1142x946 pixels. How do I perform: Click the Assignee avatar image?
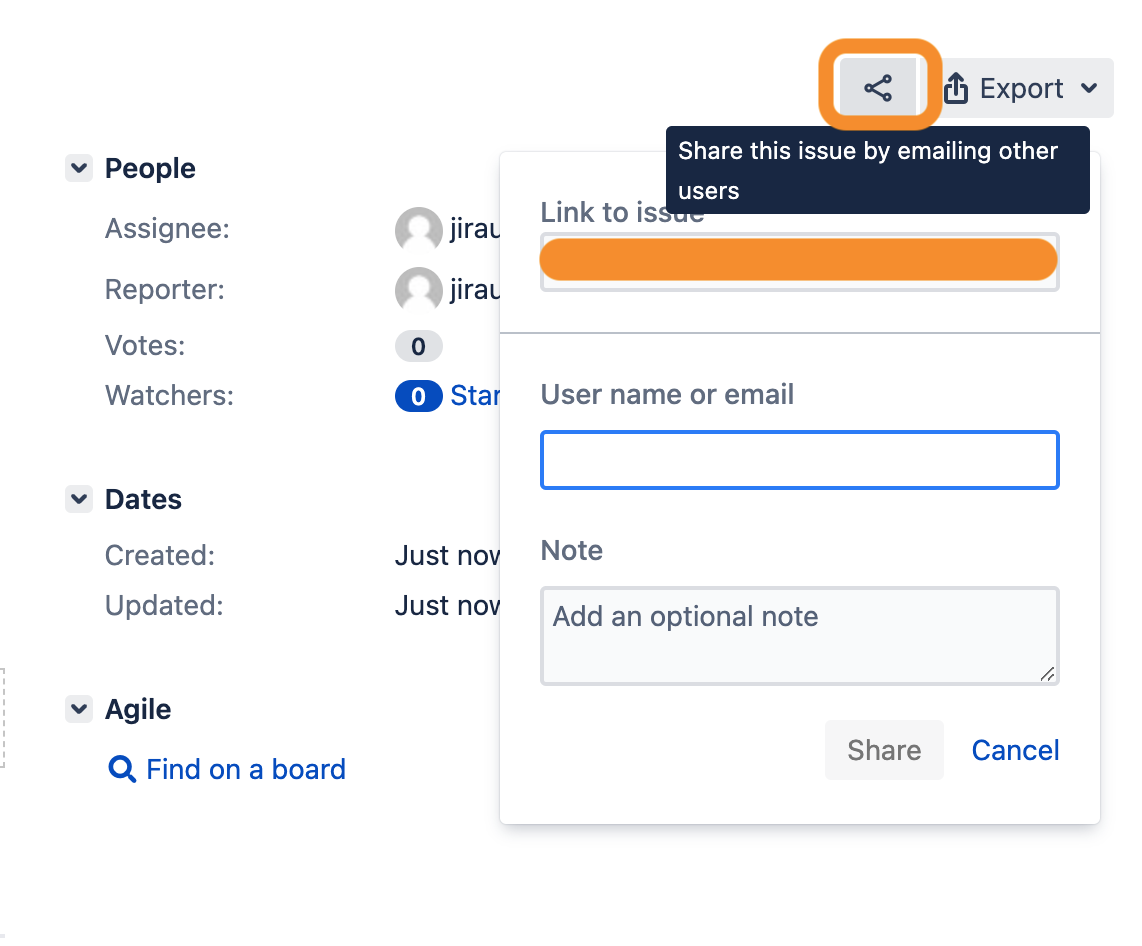click(x=418, y=230)
